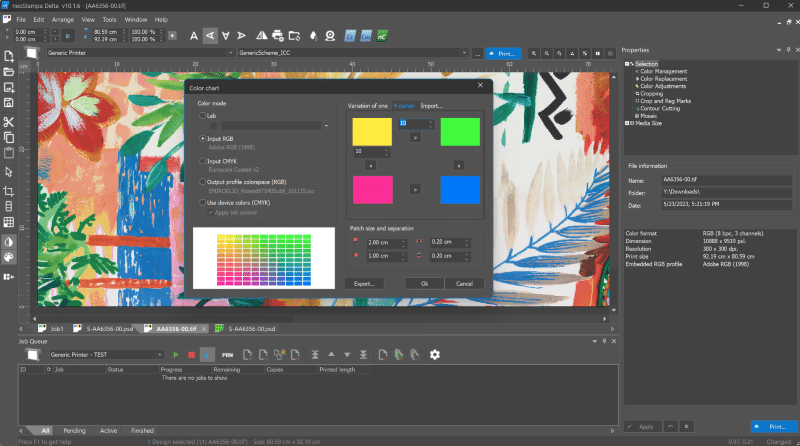Click the 2.00 cm patch size field
Viewport: 800px width, 446px height.
point(384,242)
